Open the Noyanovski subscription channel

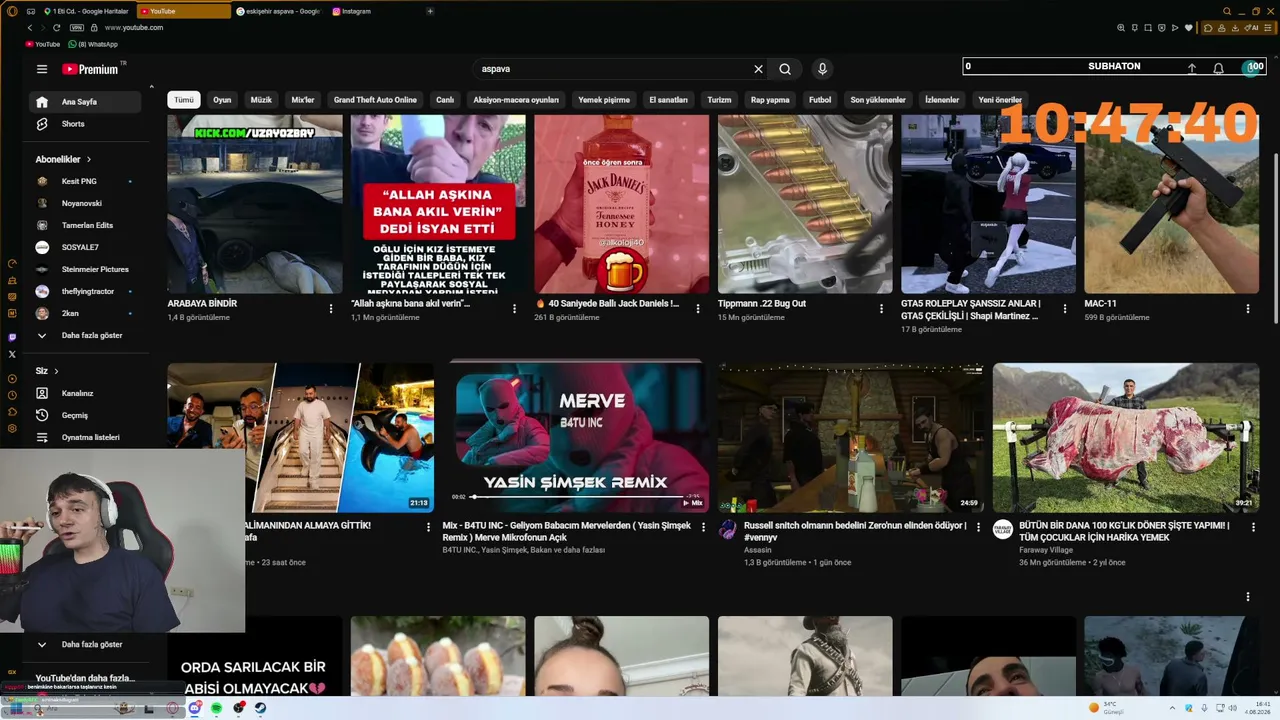(x=87, y=203)
